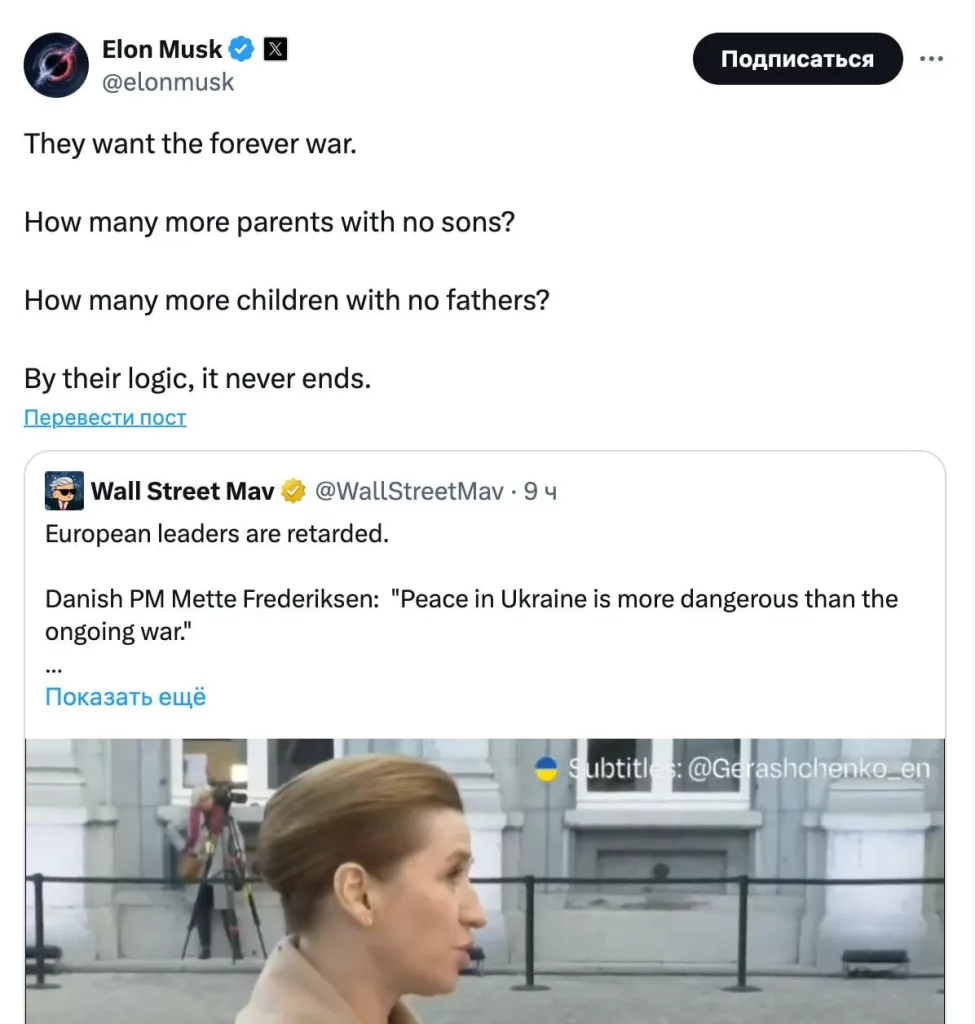Click the Ukraine flag watermark icon
The width and height of the screenshot is (975, 1024).
click(x=546, y=769)
